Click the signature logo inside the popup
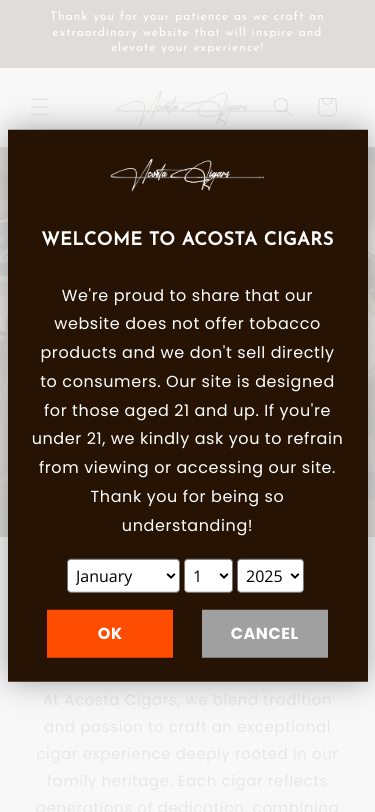 (x=188, y=175)
